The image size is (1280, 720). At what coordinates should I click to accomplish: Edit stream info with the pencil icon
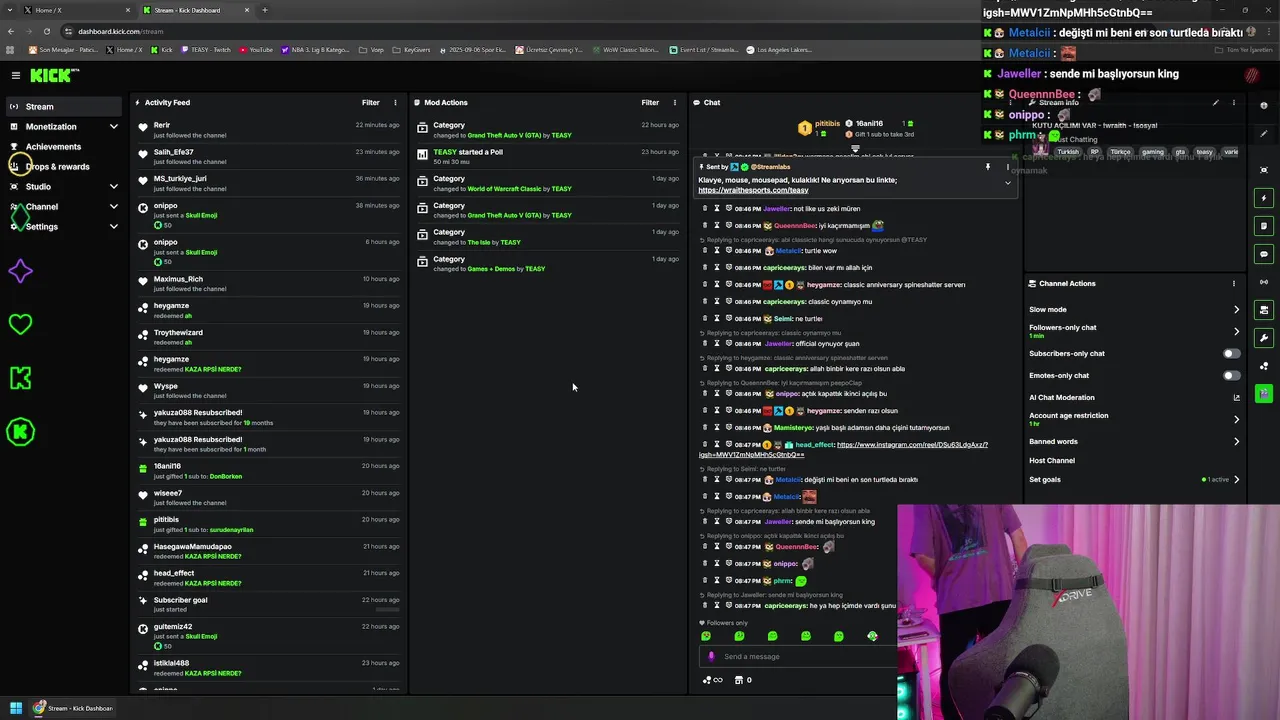pyautogui.click(x=1216, y=102)
